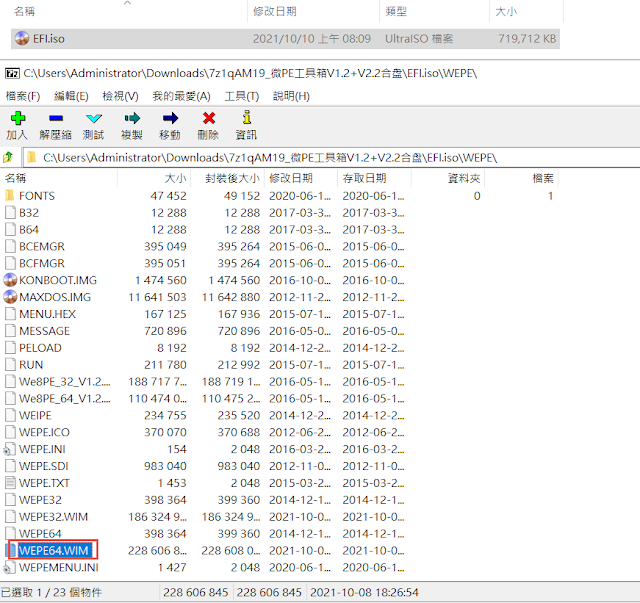The height and width of the screenshot is (603, 640).
Task: Open the 說明(H) Help menu
Action: (291, 96)
